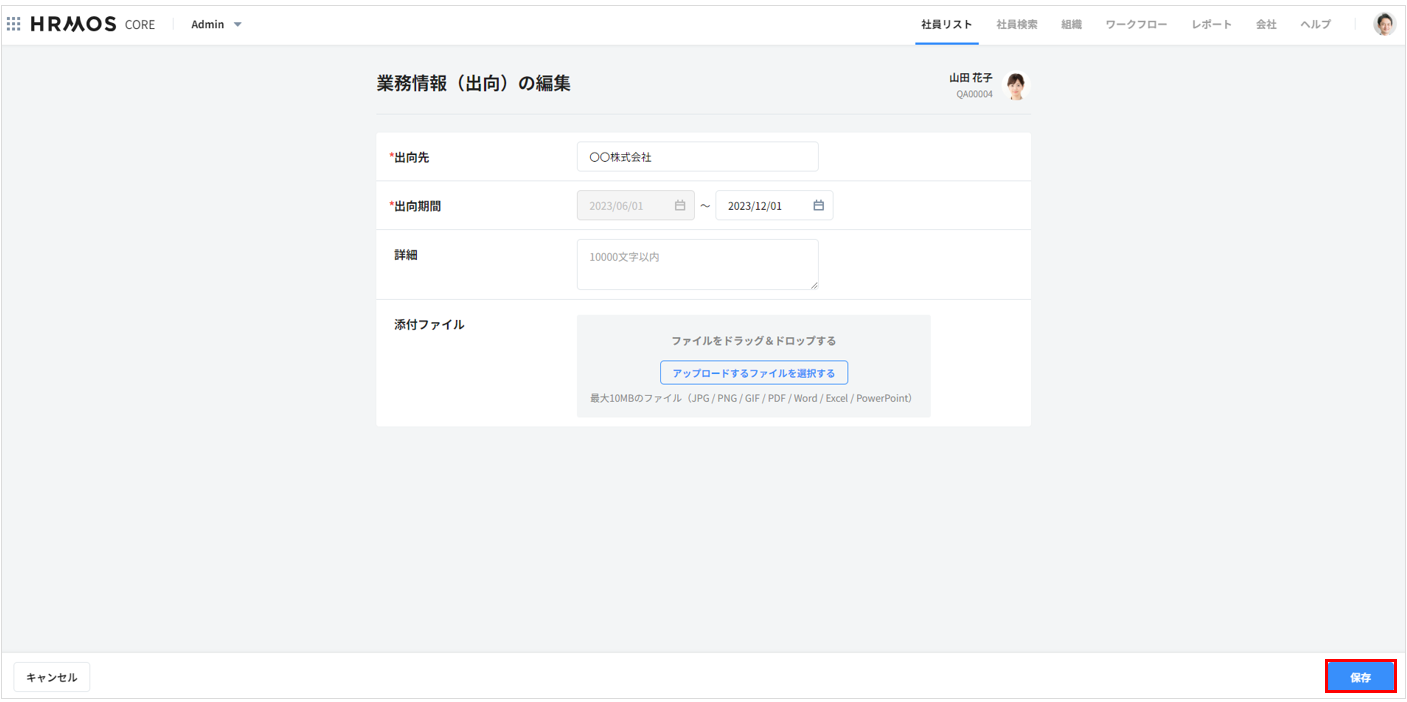Open the ワークフロー menu
The image size is (1407, 702).
1136,24
